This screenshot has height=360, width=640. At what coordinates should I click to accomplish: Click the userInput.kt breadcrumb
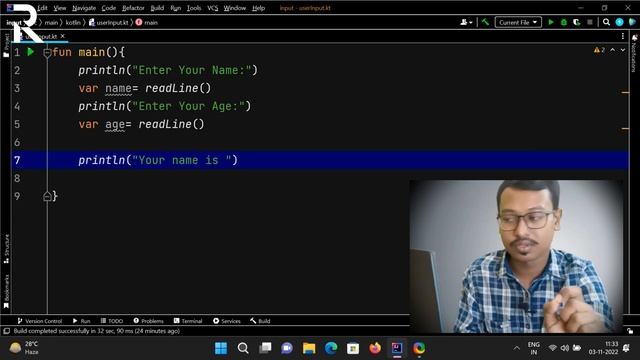(x=109, y=22)
